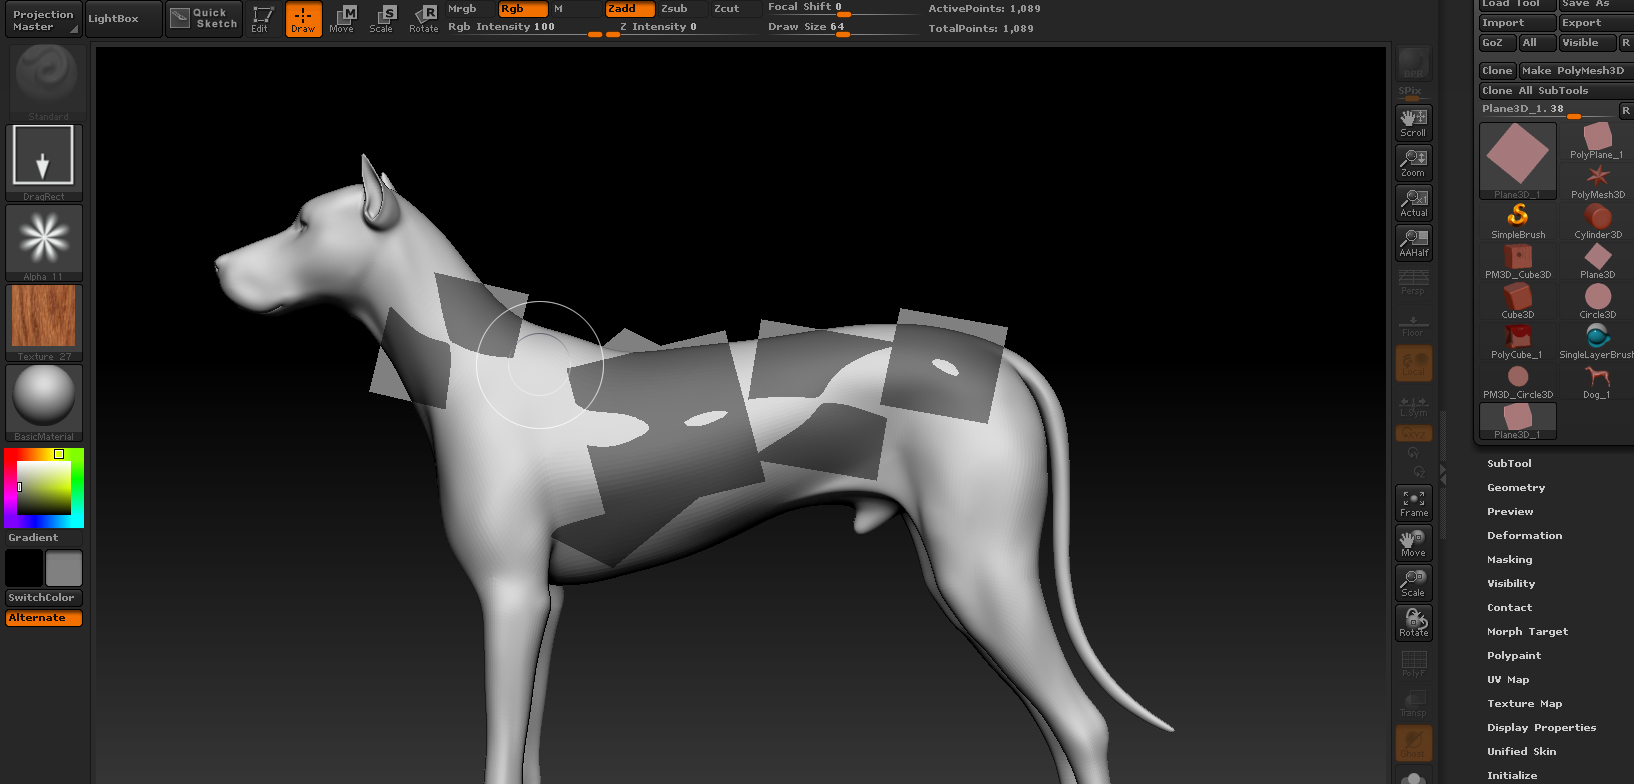The image size is (1634, 784).
Task: Select the SingleLayerBrush tool
Action: click(1597, 341)
